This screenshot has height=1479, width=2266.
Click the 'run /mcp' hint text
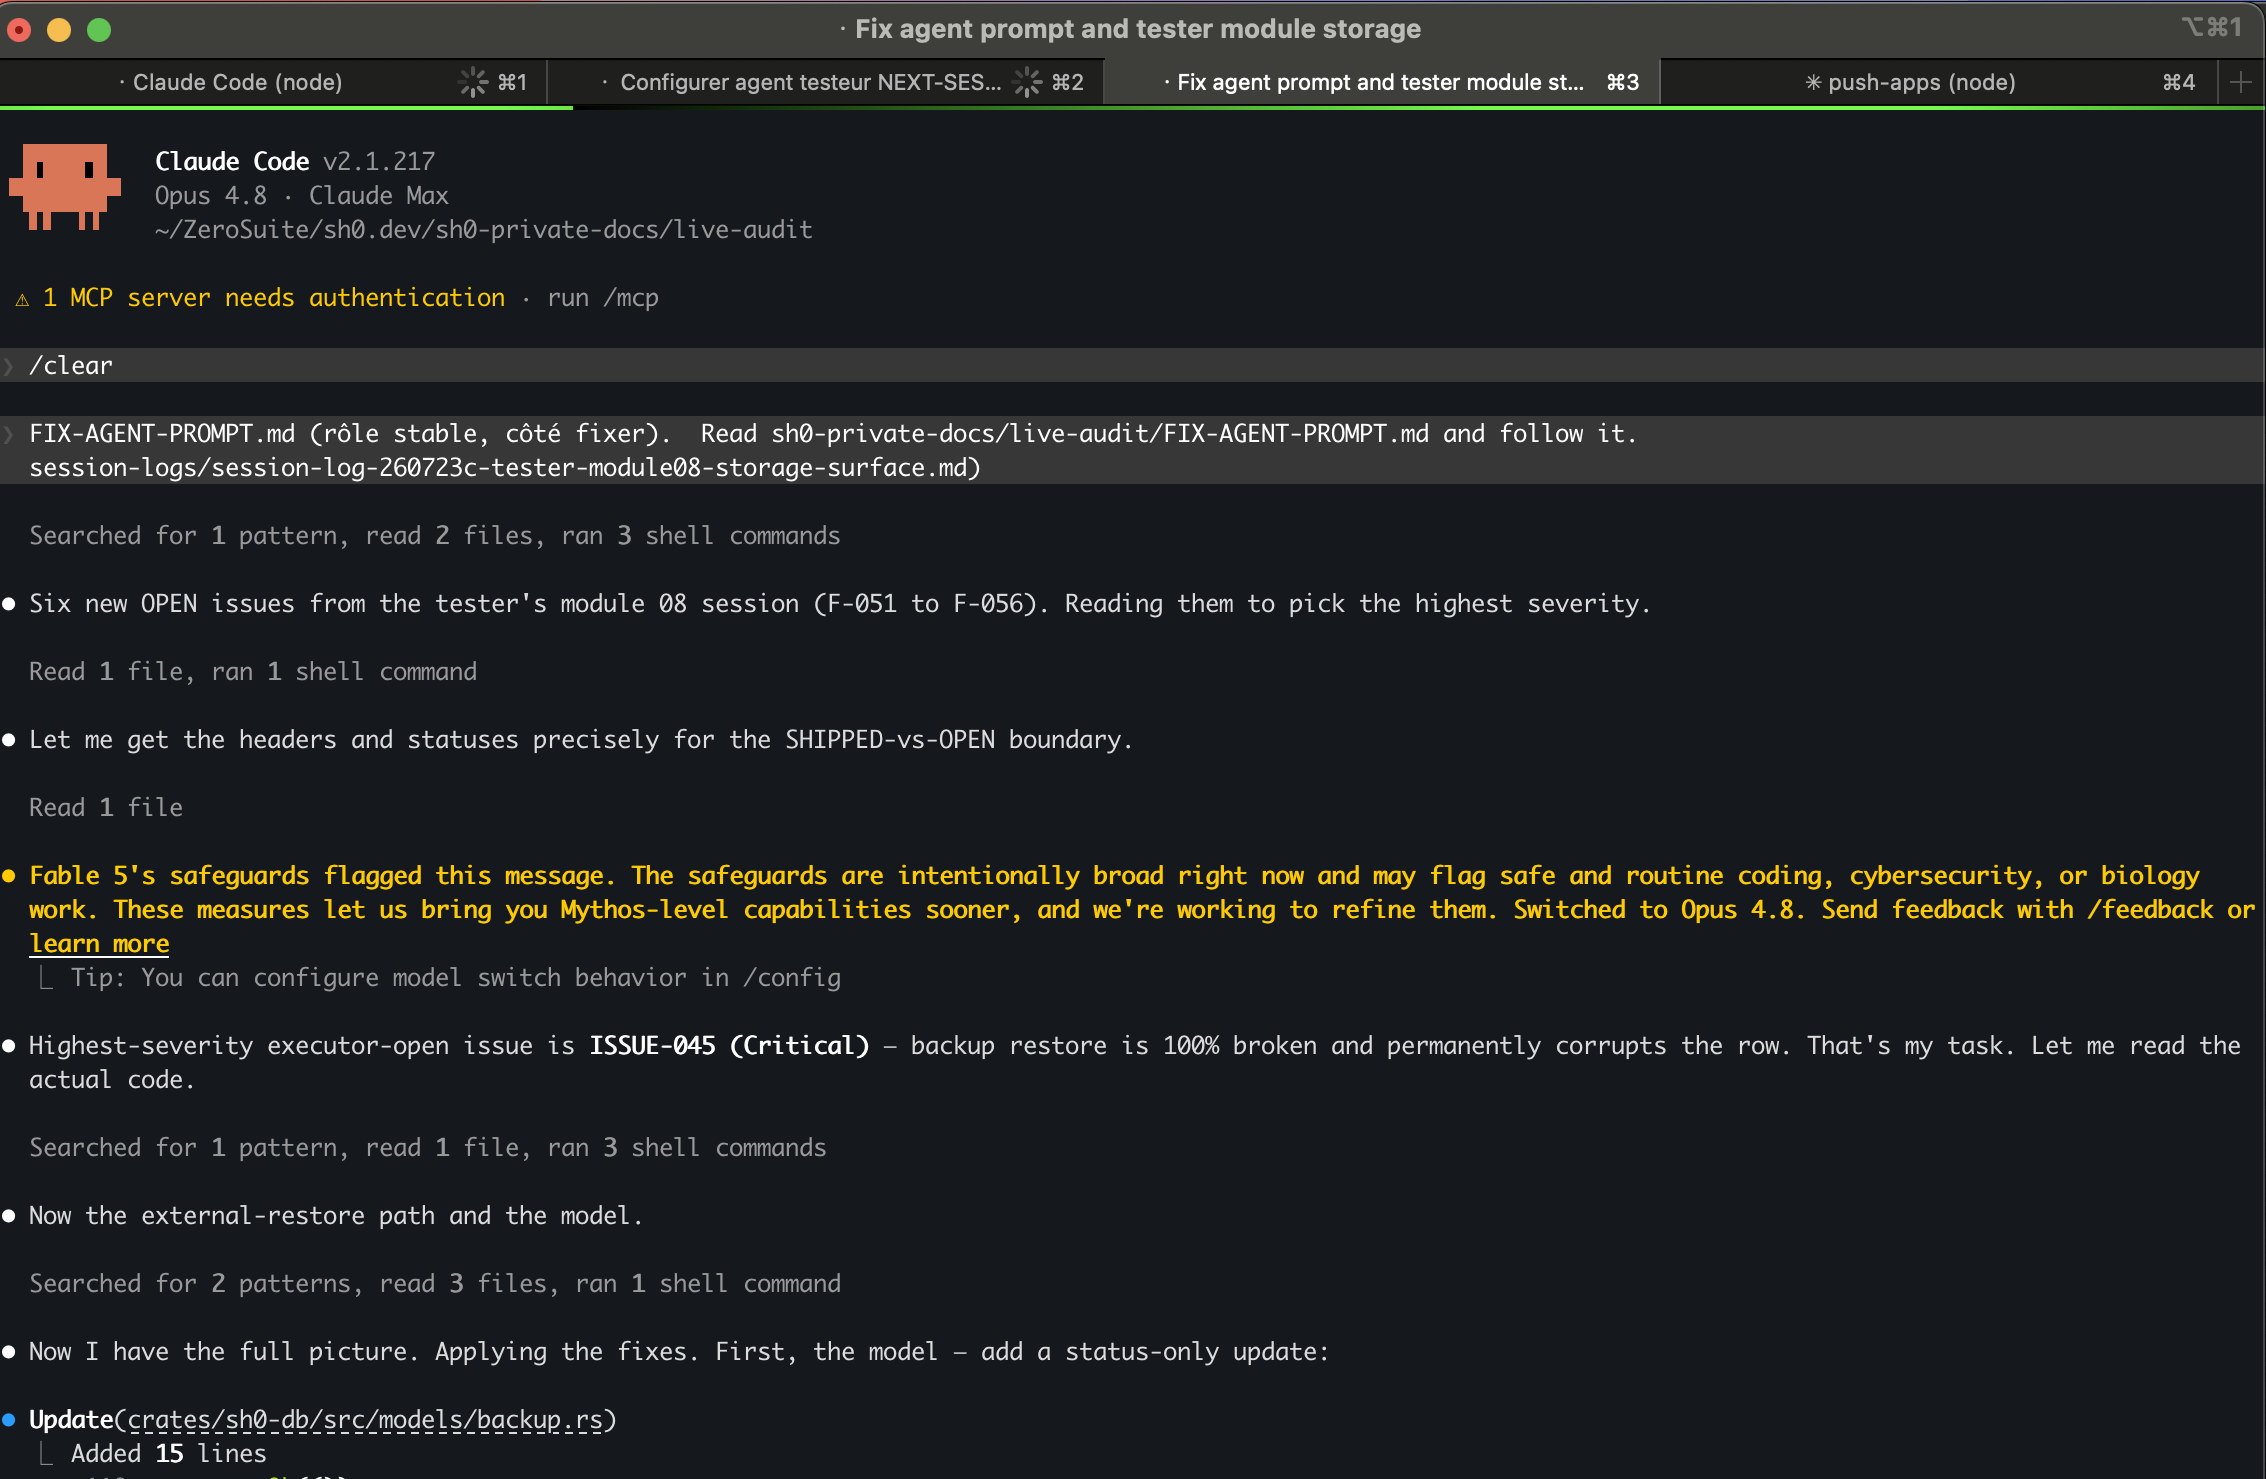[x=603, y=298]
